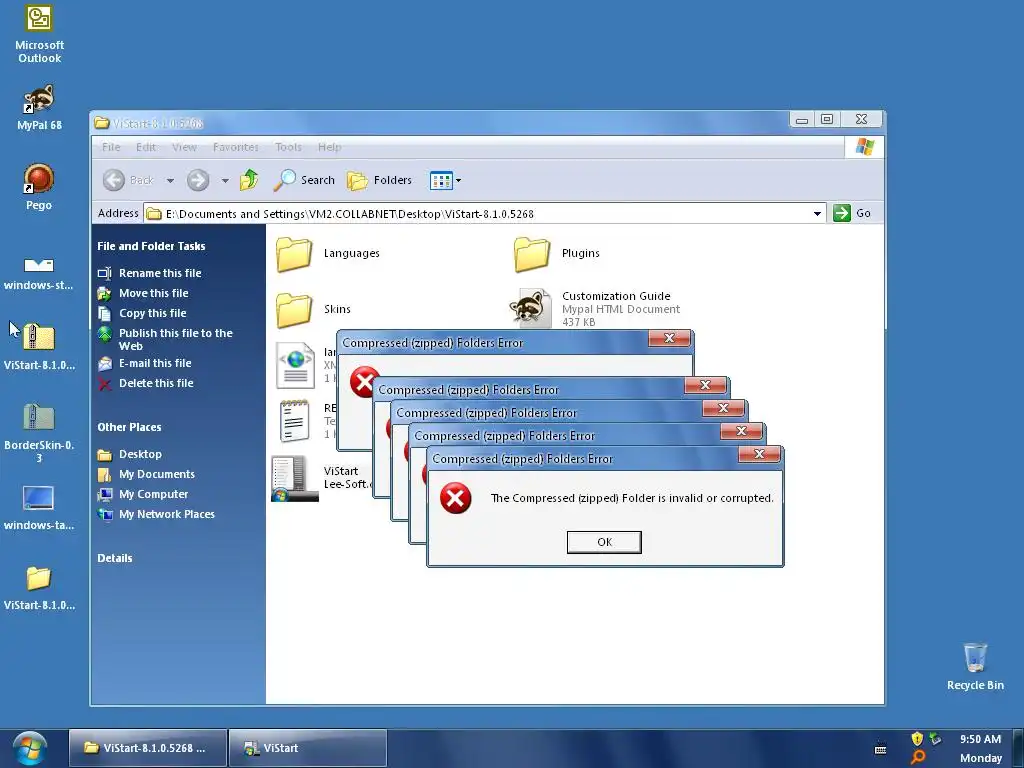Expand the Forward history dropdown arrow
Viewport: 1024px width, 768px height.
(x=225, y=180)
